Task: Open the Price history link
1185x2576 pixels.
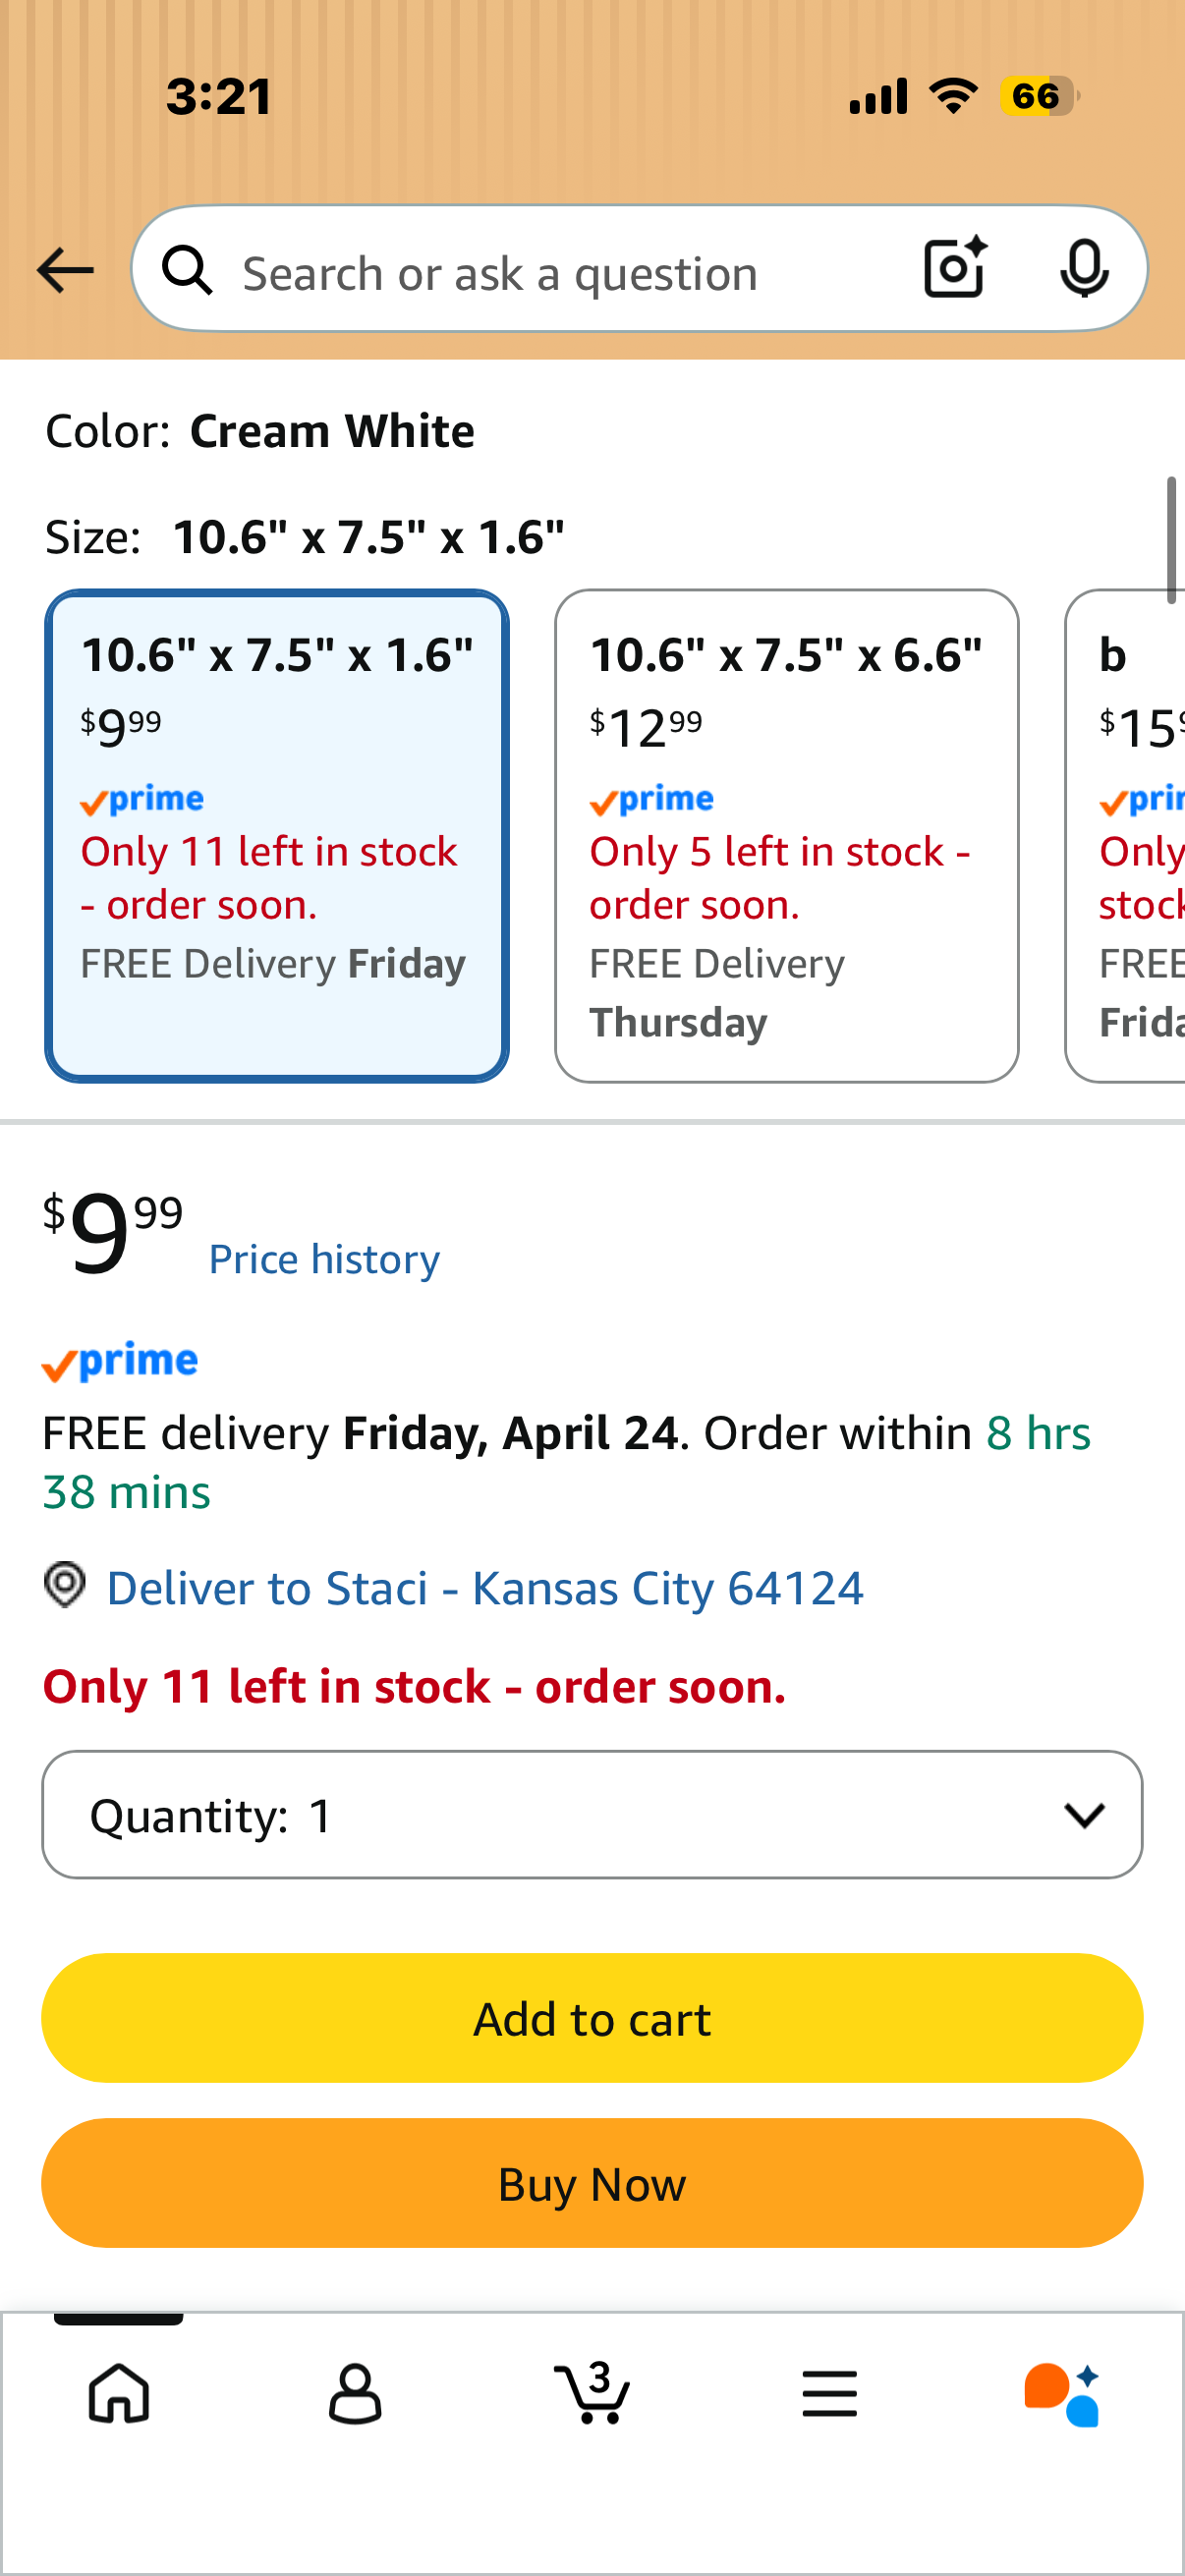Action: pyautogui.click(x=324, y=1259)
